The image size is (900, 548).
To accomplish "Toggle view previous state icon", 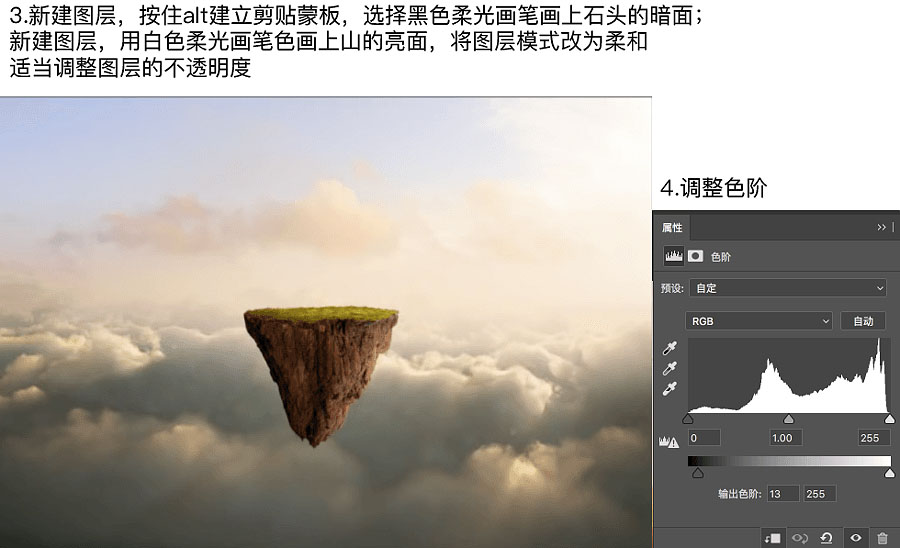I will tap(799, 538).
